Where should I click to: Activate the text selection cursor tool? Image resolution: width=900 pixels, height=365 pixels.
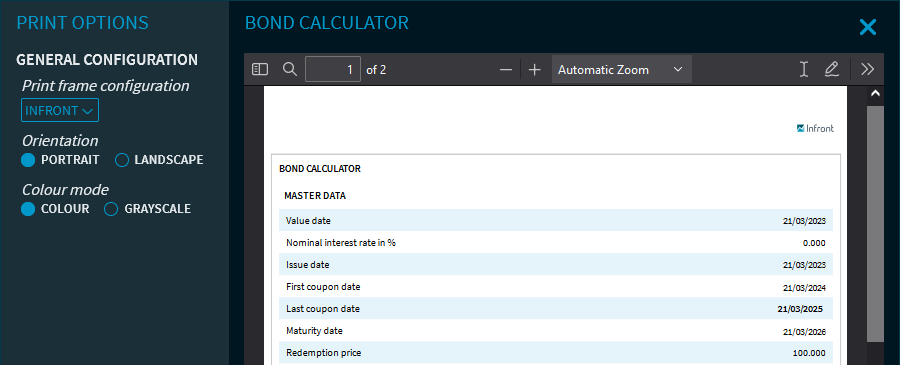804,69
